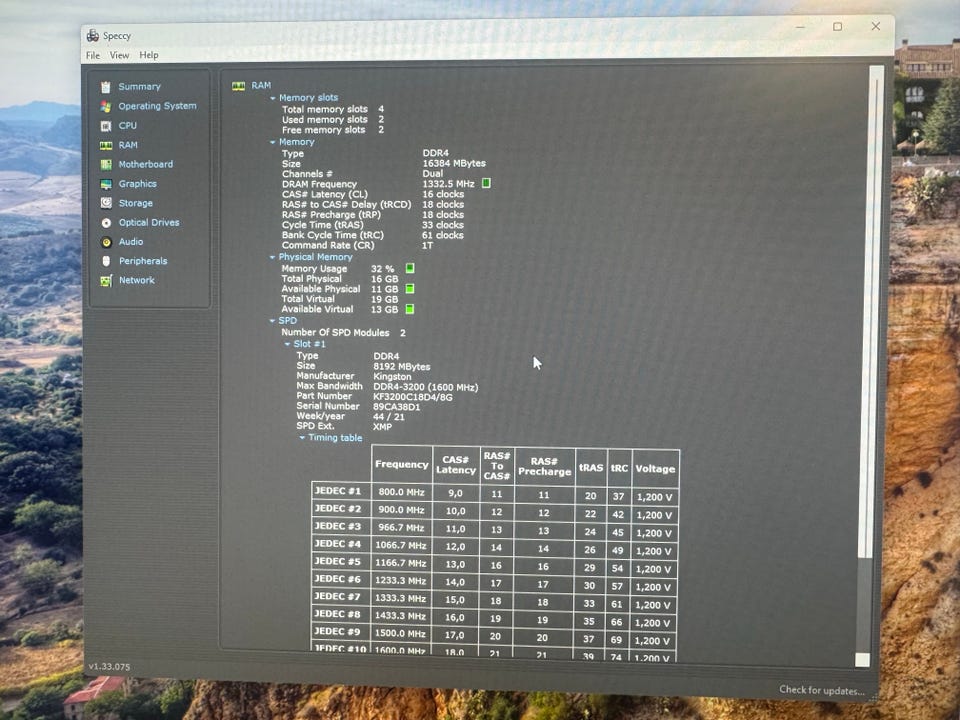Click version number v1.33.075
The width and height of the screenshot is (960, 720).
point(109,666)
